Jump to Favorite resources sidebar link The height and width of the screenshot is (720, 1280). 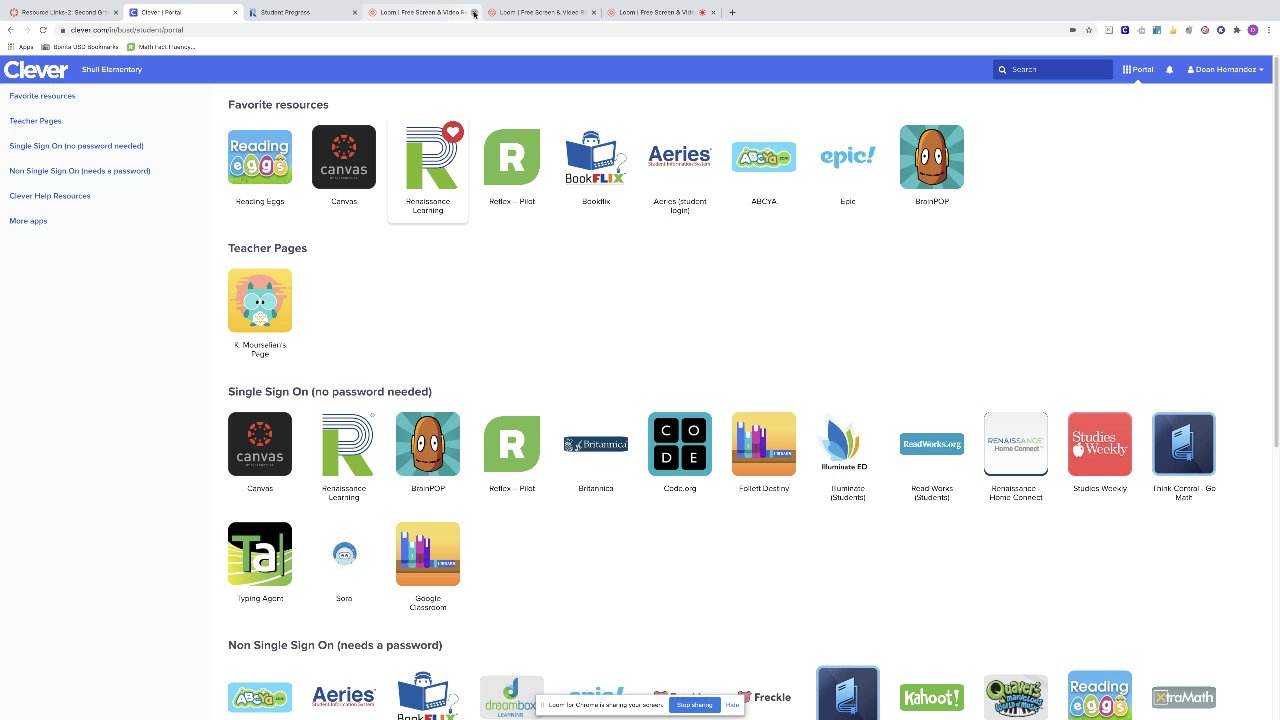coord(42,96)
